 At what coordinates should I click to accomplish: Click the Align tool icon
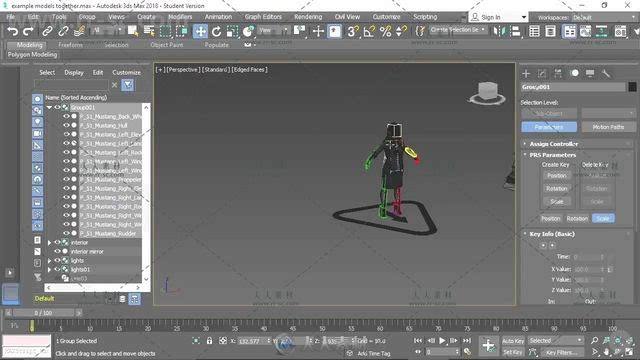pyautogui.click(x=516, y=31)
